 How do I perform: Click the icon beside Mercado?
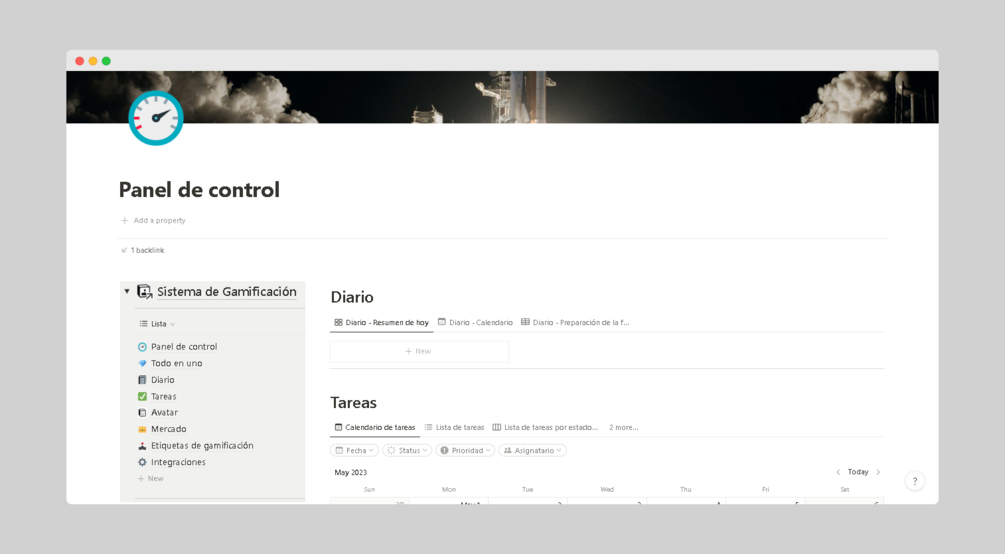142,430
